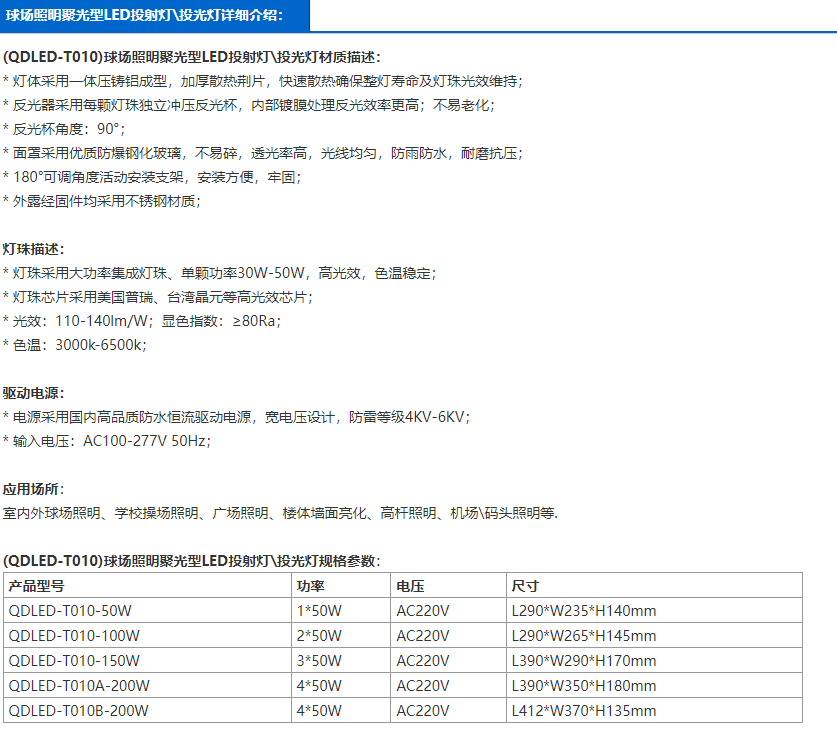Select the 功率 column header

point(310,586)
